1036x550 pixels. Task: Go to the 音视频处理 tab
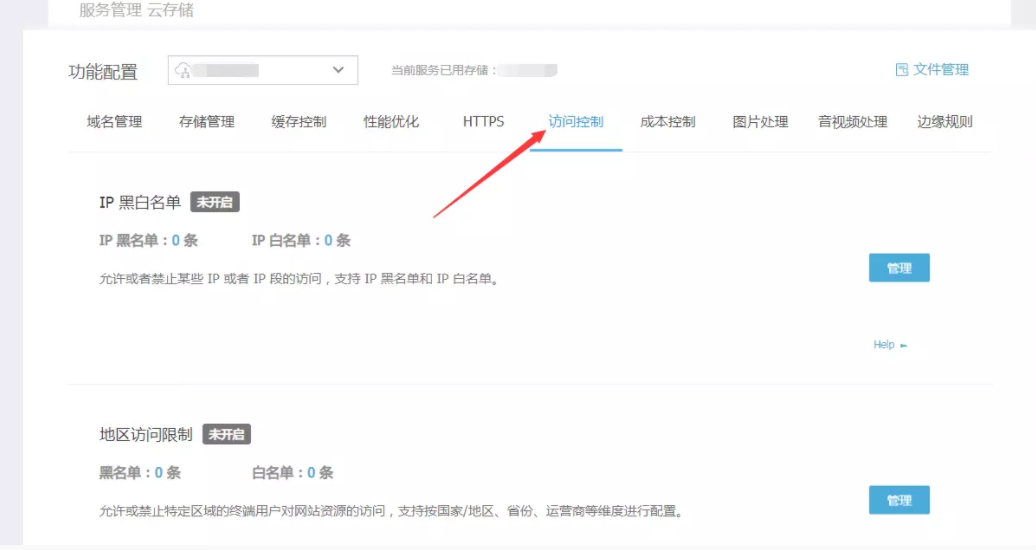(x=852, y=122)
